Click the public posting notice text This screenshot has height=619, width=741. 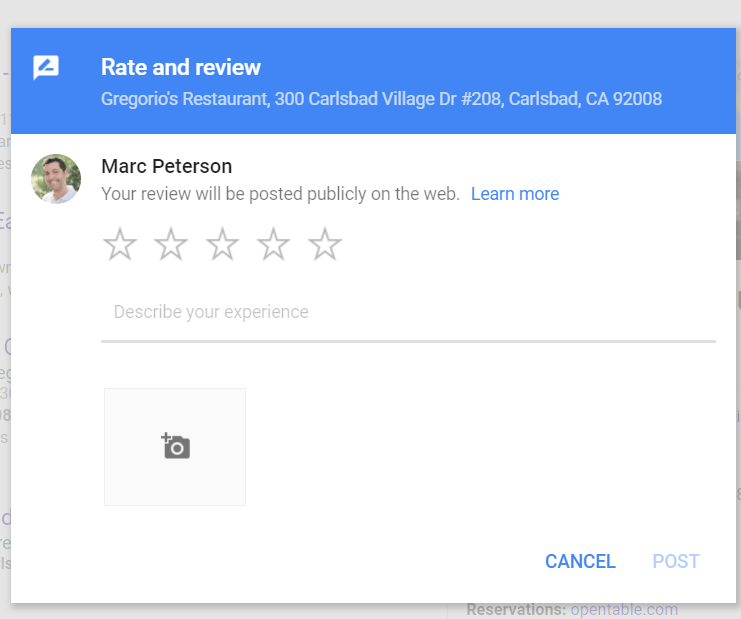280,194
